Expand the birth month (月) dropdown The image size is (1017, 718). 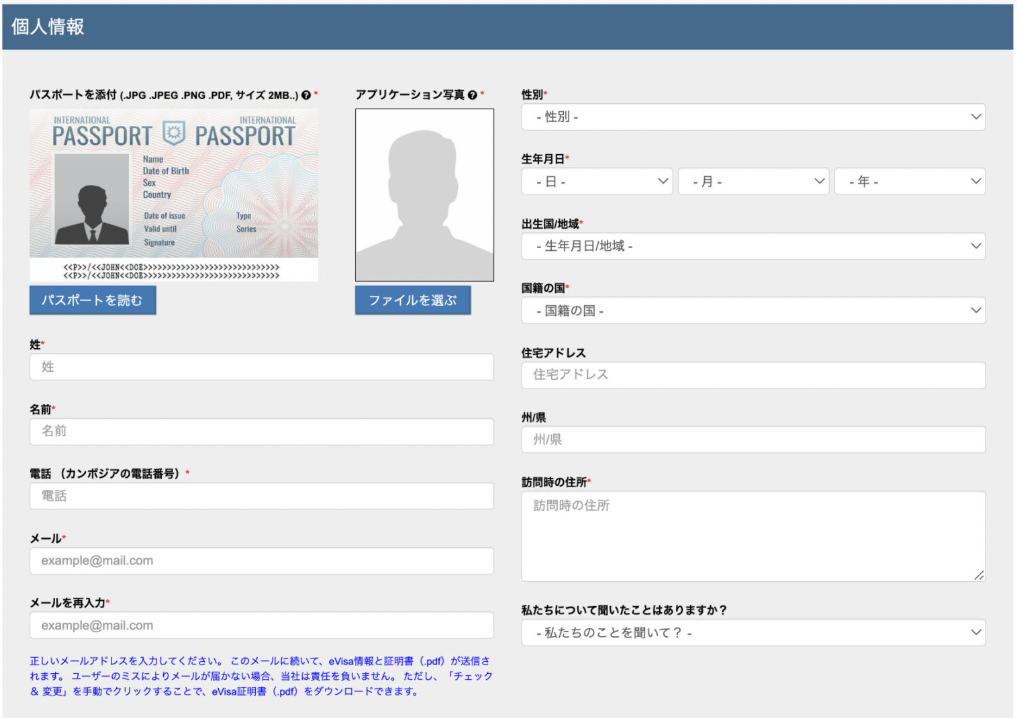pyautogui.click(x=753, y=182)
